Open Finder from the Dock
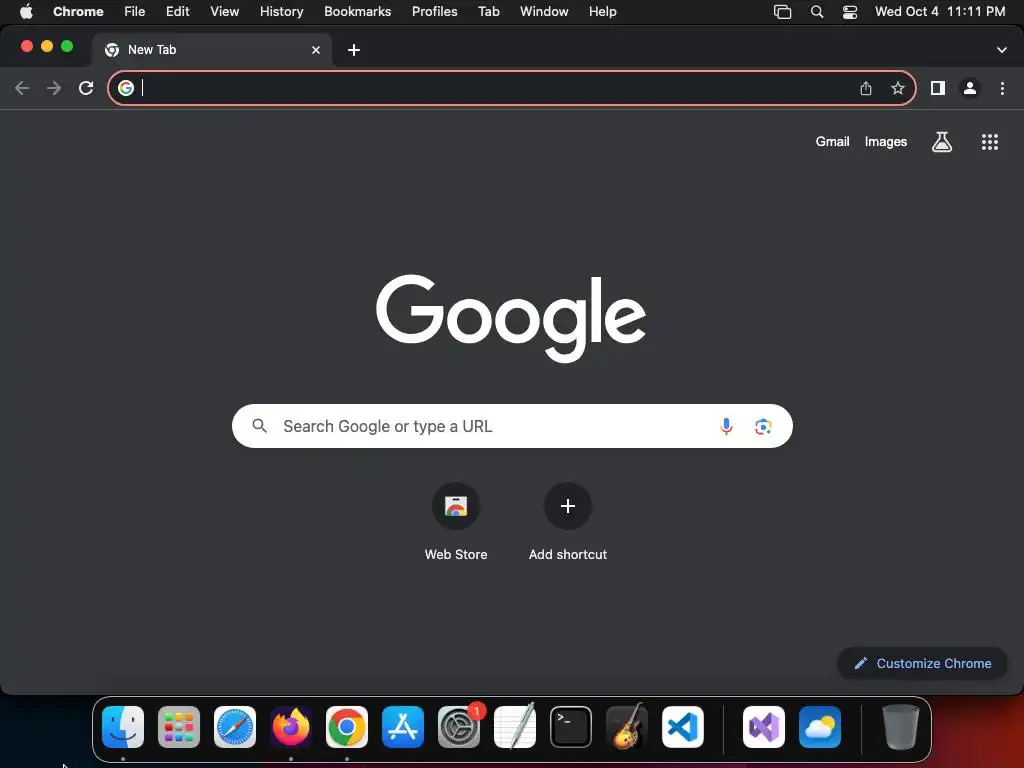1024x768 pixels. tap(123, 727)
